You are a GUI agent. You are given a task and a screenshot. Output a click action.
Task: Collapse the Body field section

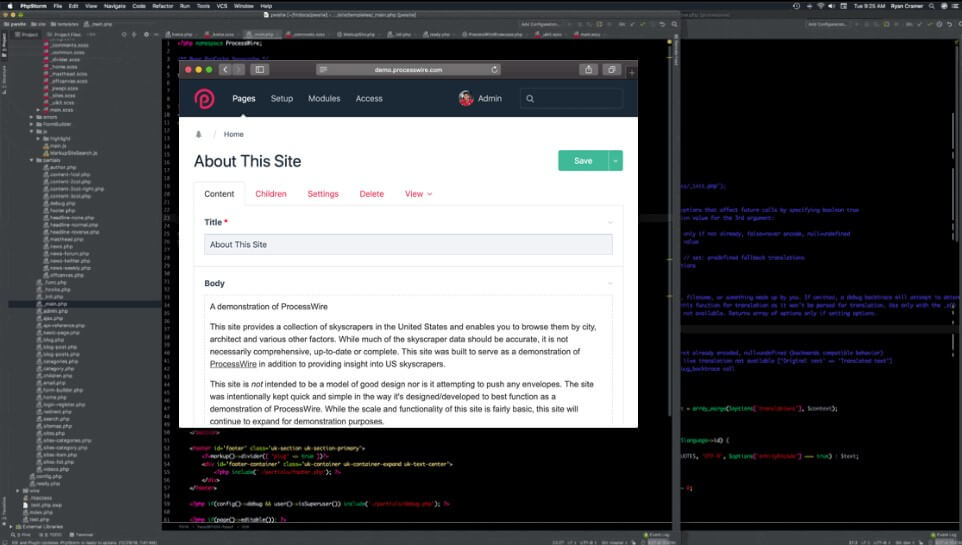click(610, 283)
